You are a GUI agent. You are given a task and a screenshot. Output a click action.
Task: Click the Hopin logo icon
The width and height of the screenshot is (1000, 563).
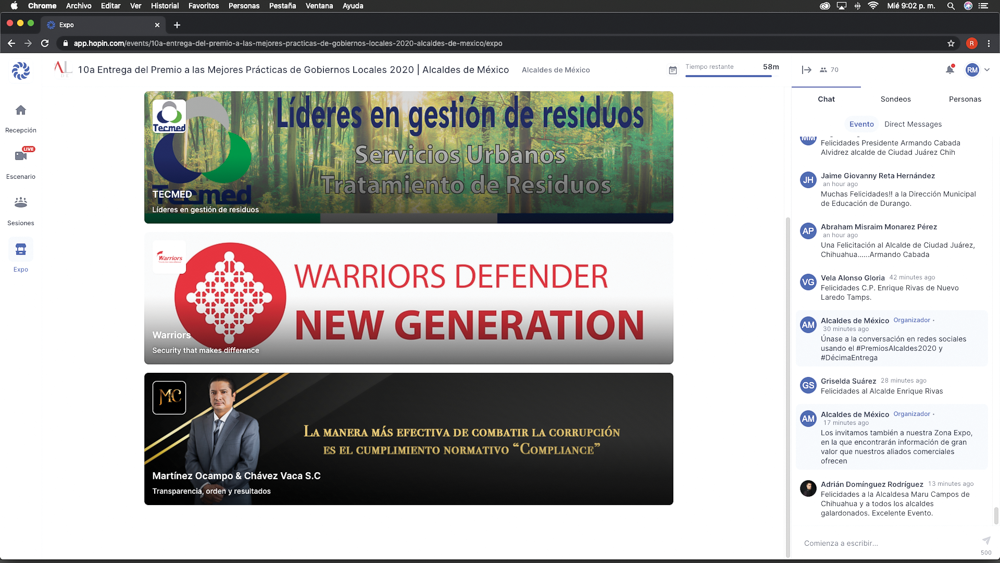[20, 70]
